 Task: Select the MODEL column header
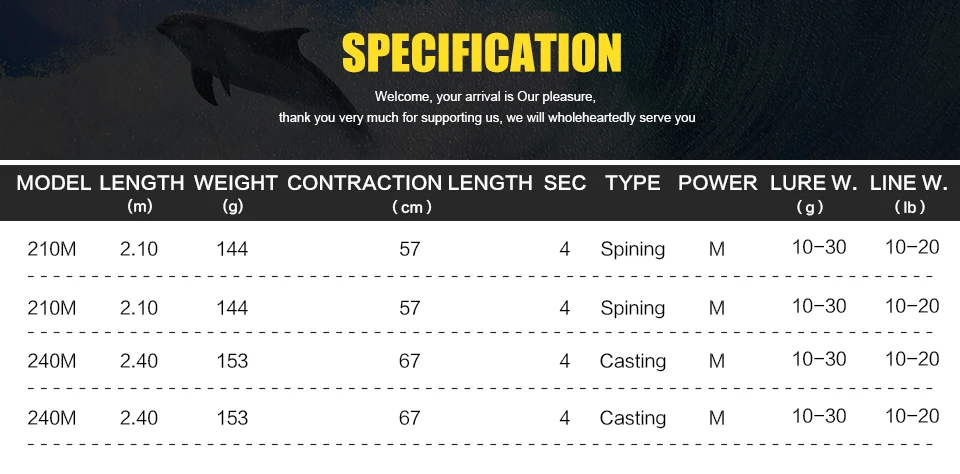pyautogui.click(x=54, y=182)
